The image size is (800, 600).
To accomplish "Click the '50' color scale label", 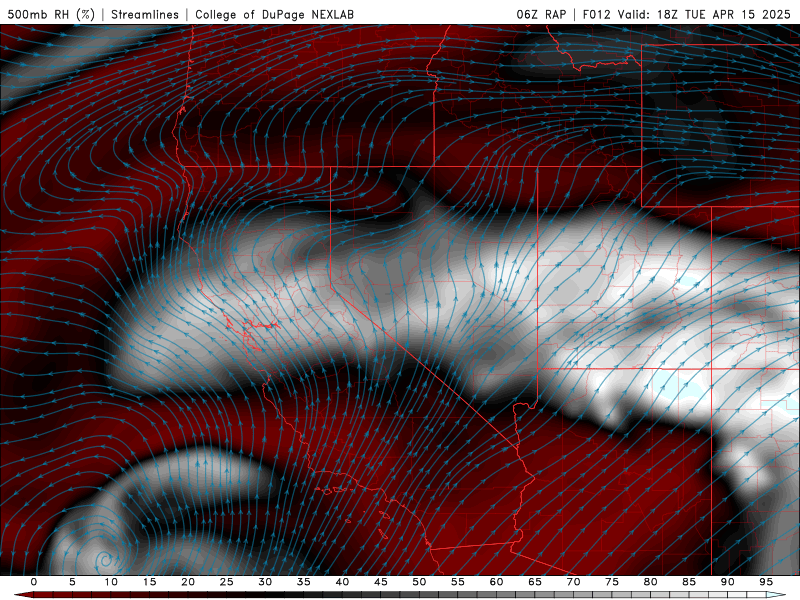I will [x=419, y=582].
